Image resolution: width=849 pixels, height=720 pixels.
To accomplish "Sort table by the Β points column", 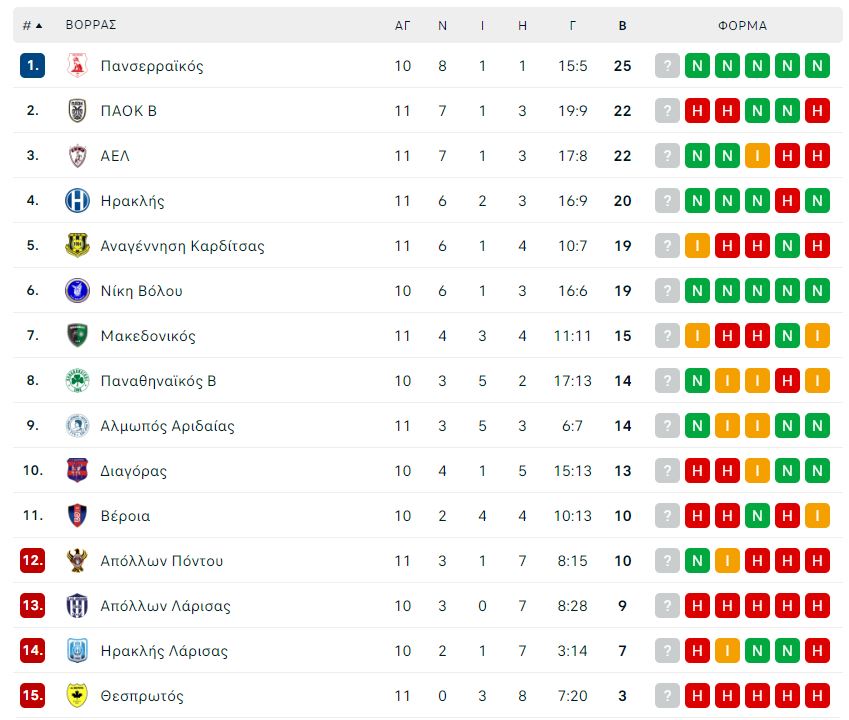I will (x=623, y=25).
